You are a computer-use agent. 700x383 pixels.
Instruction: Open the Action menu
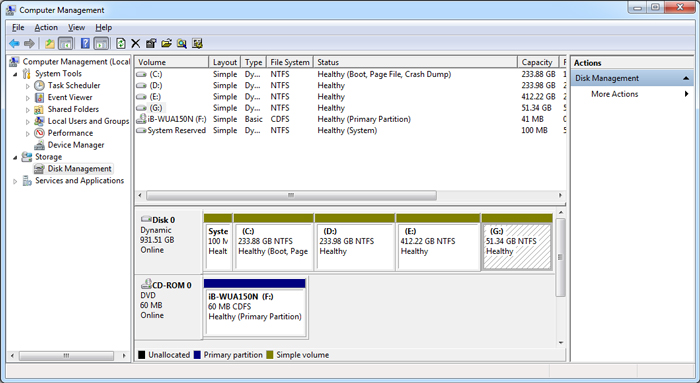click(x=46, y=28)
